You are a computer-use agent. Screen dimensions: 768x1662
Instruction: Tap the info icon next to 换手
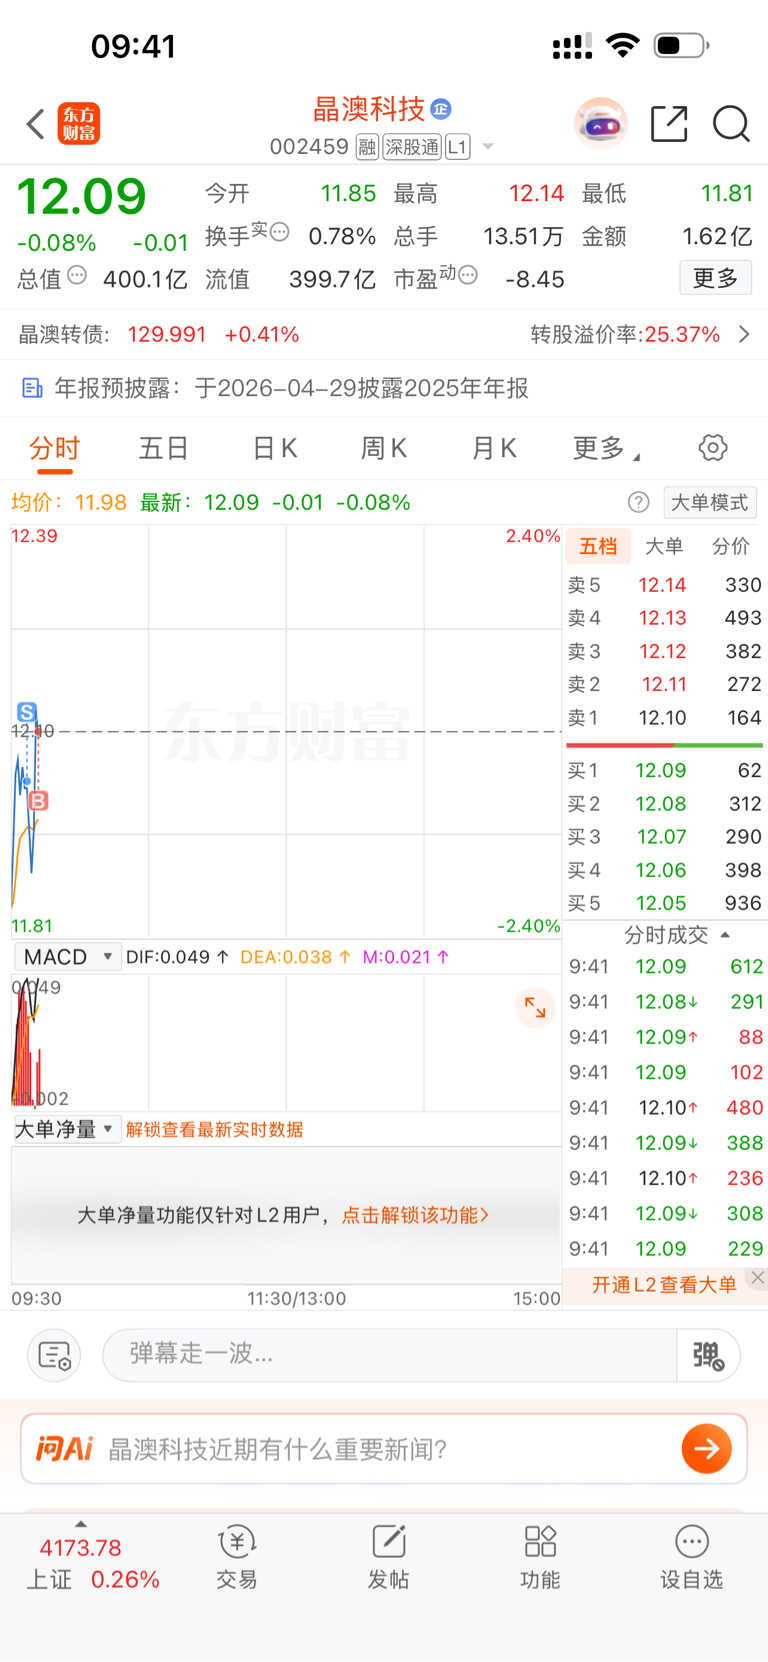pos(280,231)
